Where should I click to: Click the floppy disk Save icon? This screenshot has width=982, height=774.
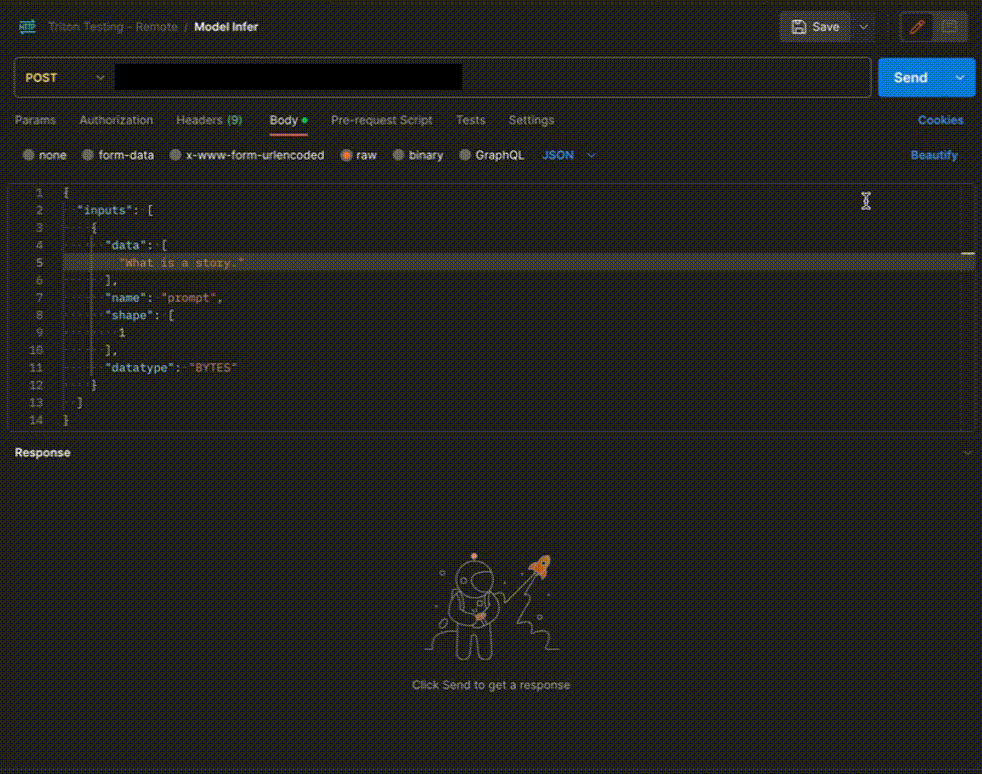pyautogui.click(x=799, y=27)
